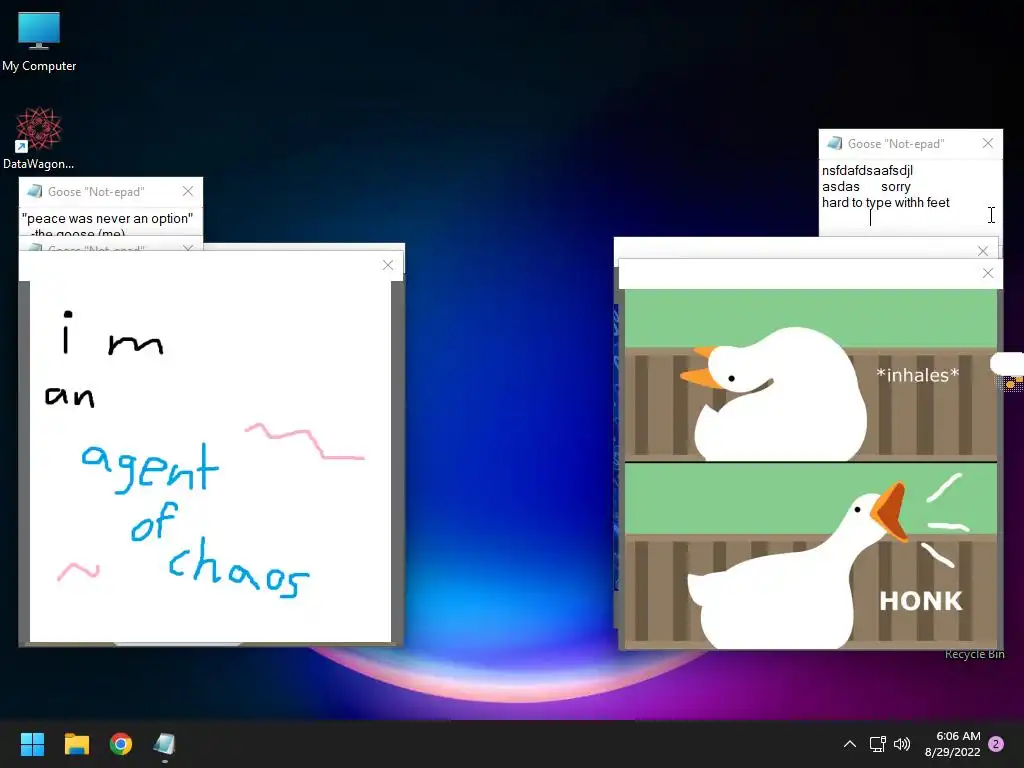This screenshot has width=1024, height=768.
Task: Click the text 'peace was never an option'
Action: pyautogui.click(x=107, y=218)
